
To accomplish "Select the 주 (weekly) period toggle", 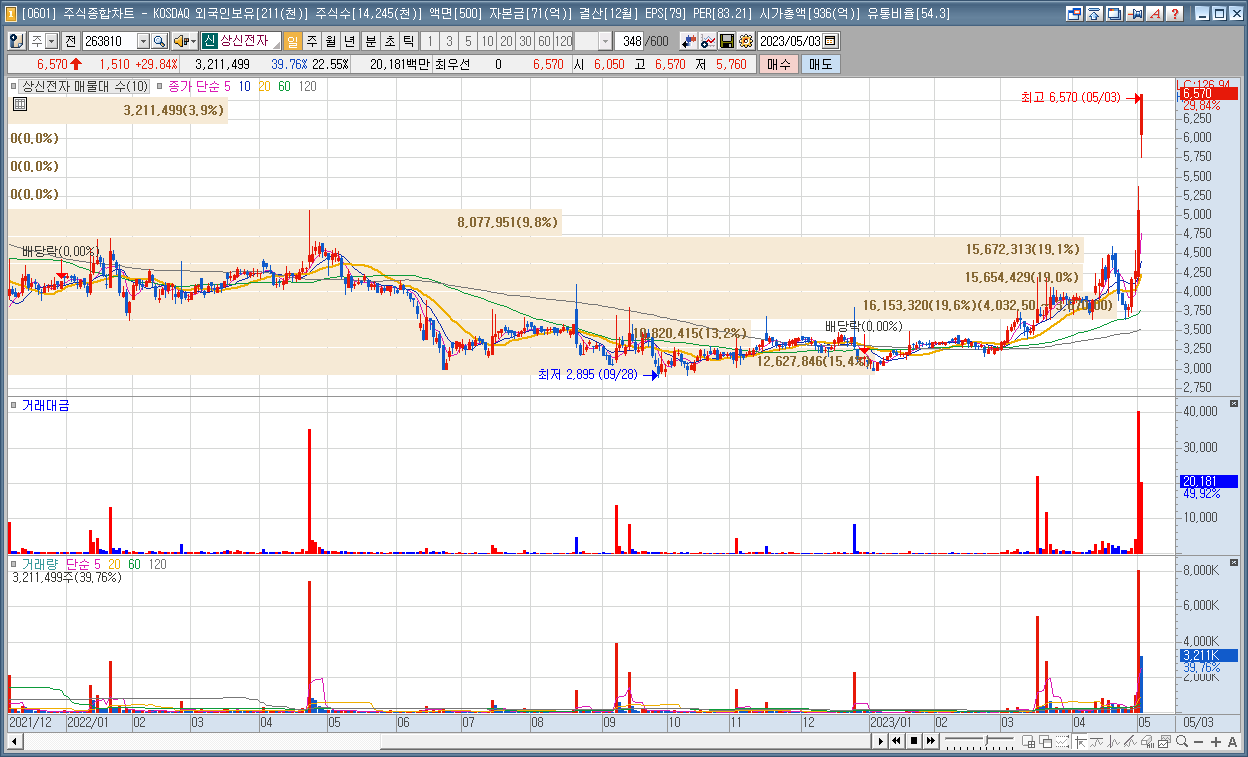I will (312, 41).
